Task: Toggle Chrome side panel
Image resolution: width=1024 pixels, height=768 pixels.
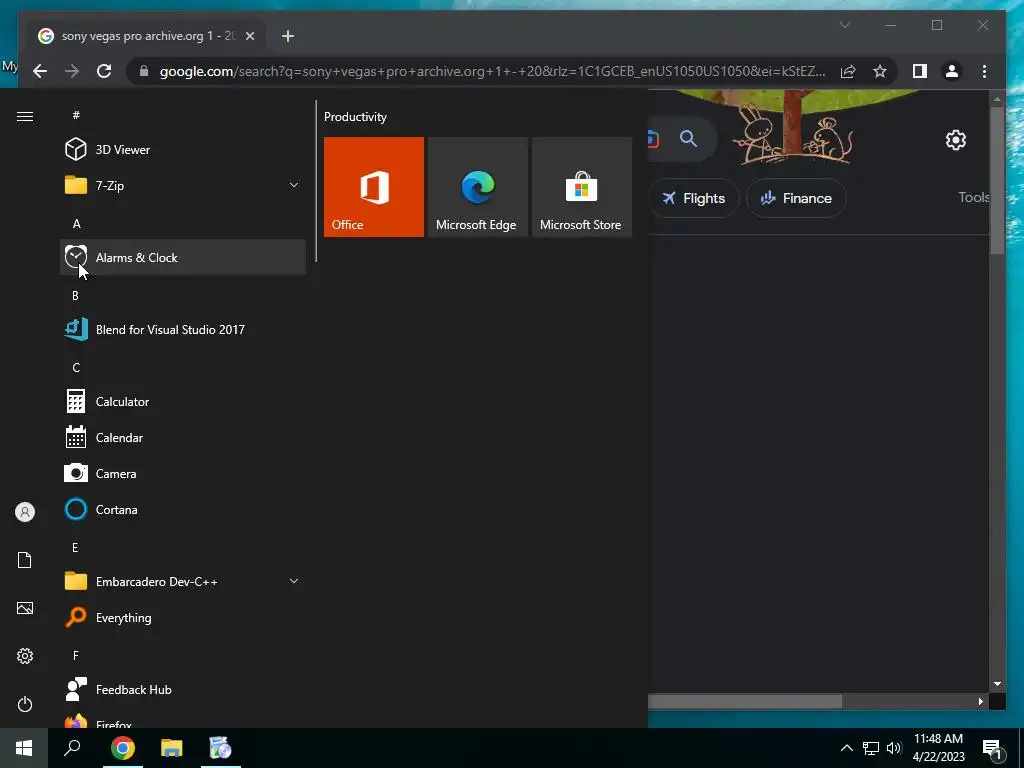Action: pyautogui.click(x=920, y=71)
